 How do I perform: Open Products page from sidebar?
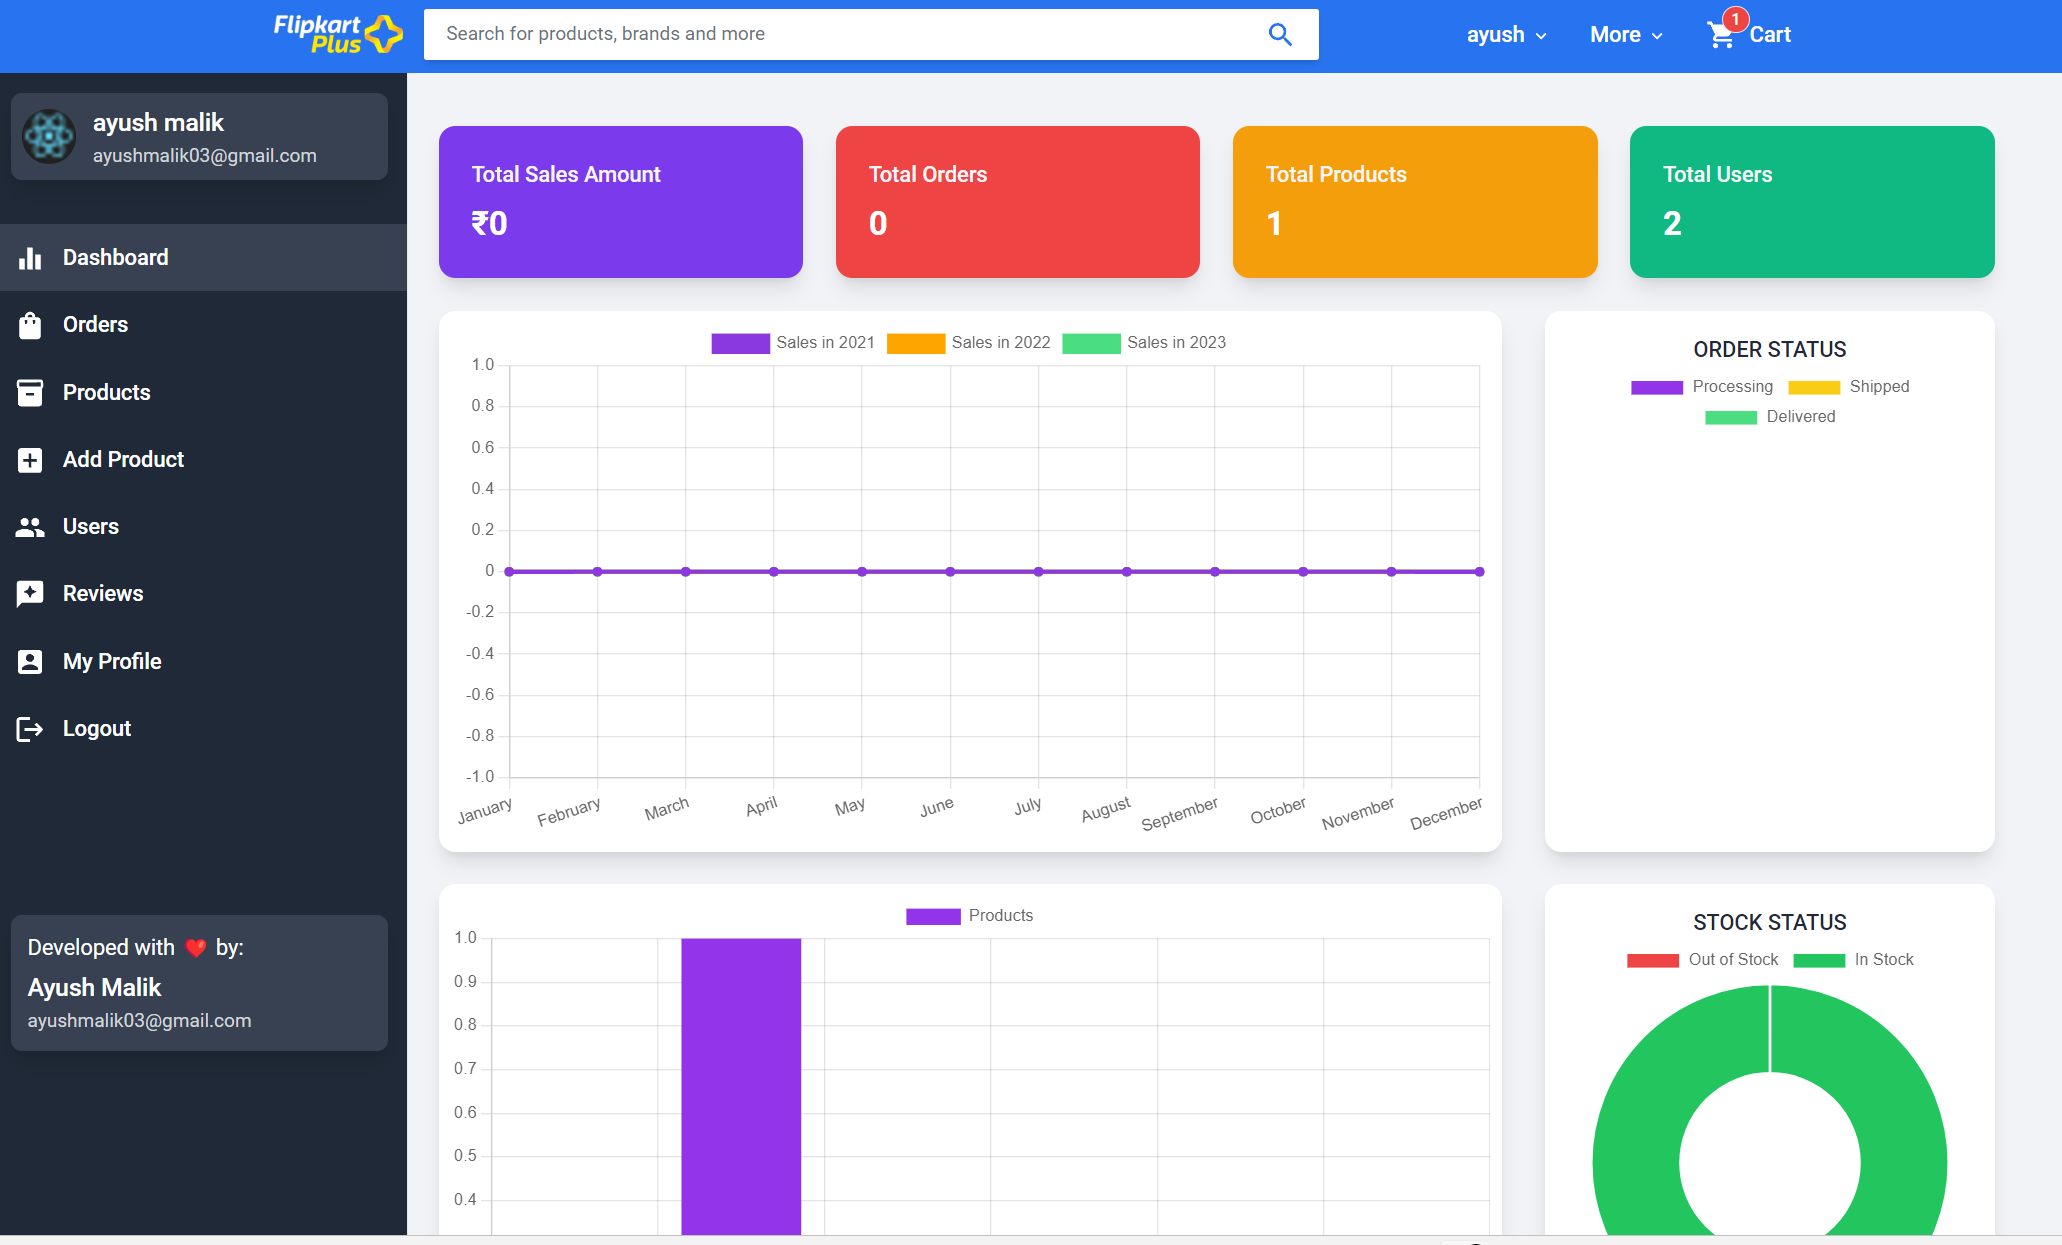[x=203, y=393]
